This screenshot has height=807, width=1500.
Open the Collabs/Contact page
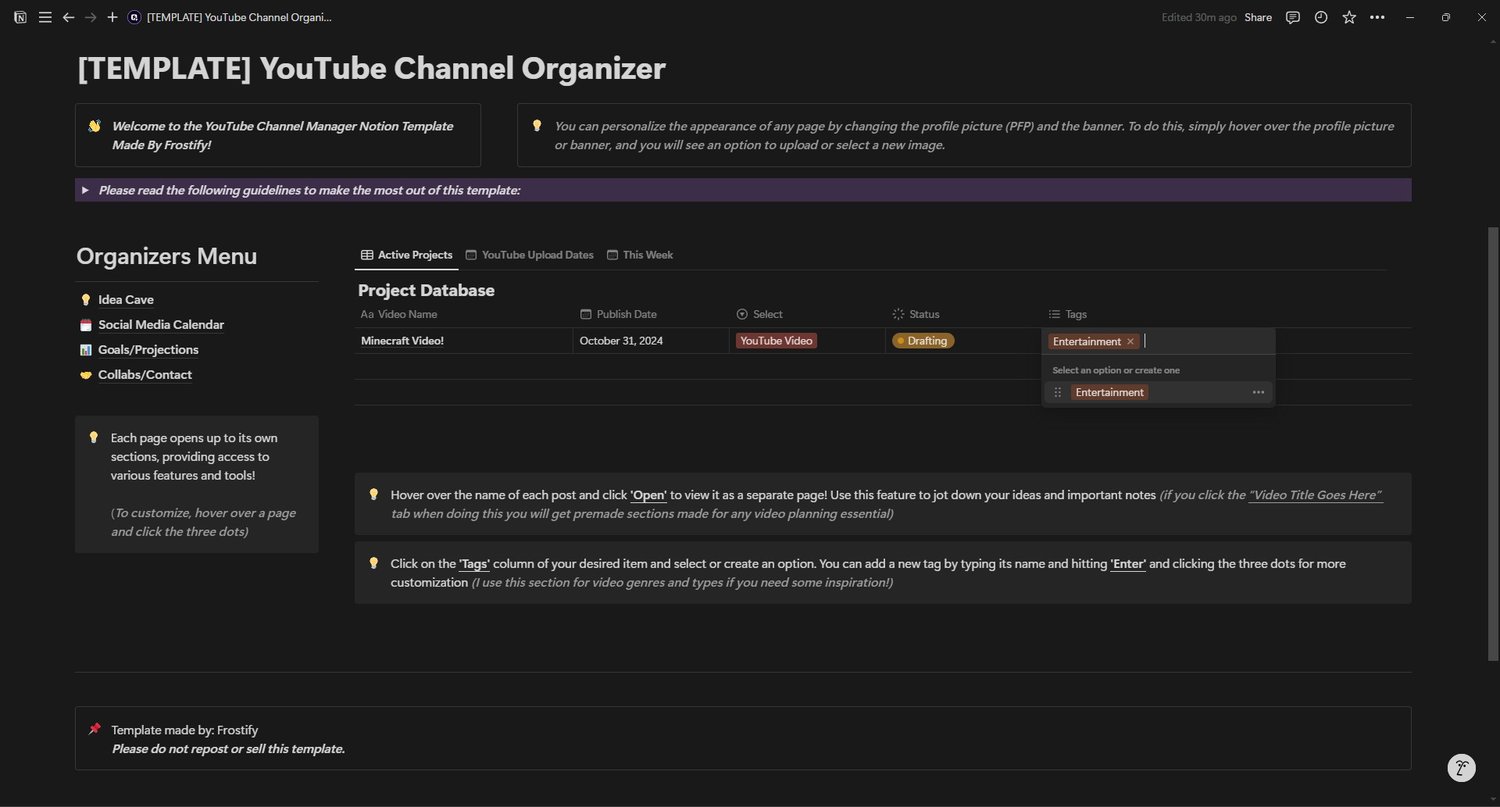coord(145,375)
